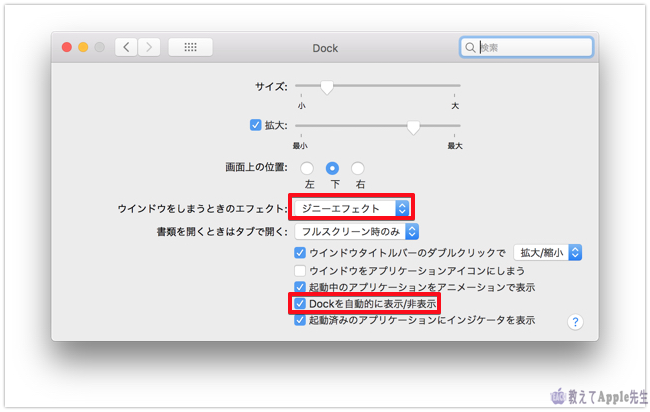The width and height of the screenshot is (650, 412).
Task: Toggle the 拡大 checkbox
Action: 255,125
